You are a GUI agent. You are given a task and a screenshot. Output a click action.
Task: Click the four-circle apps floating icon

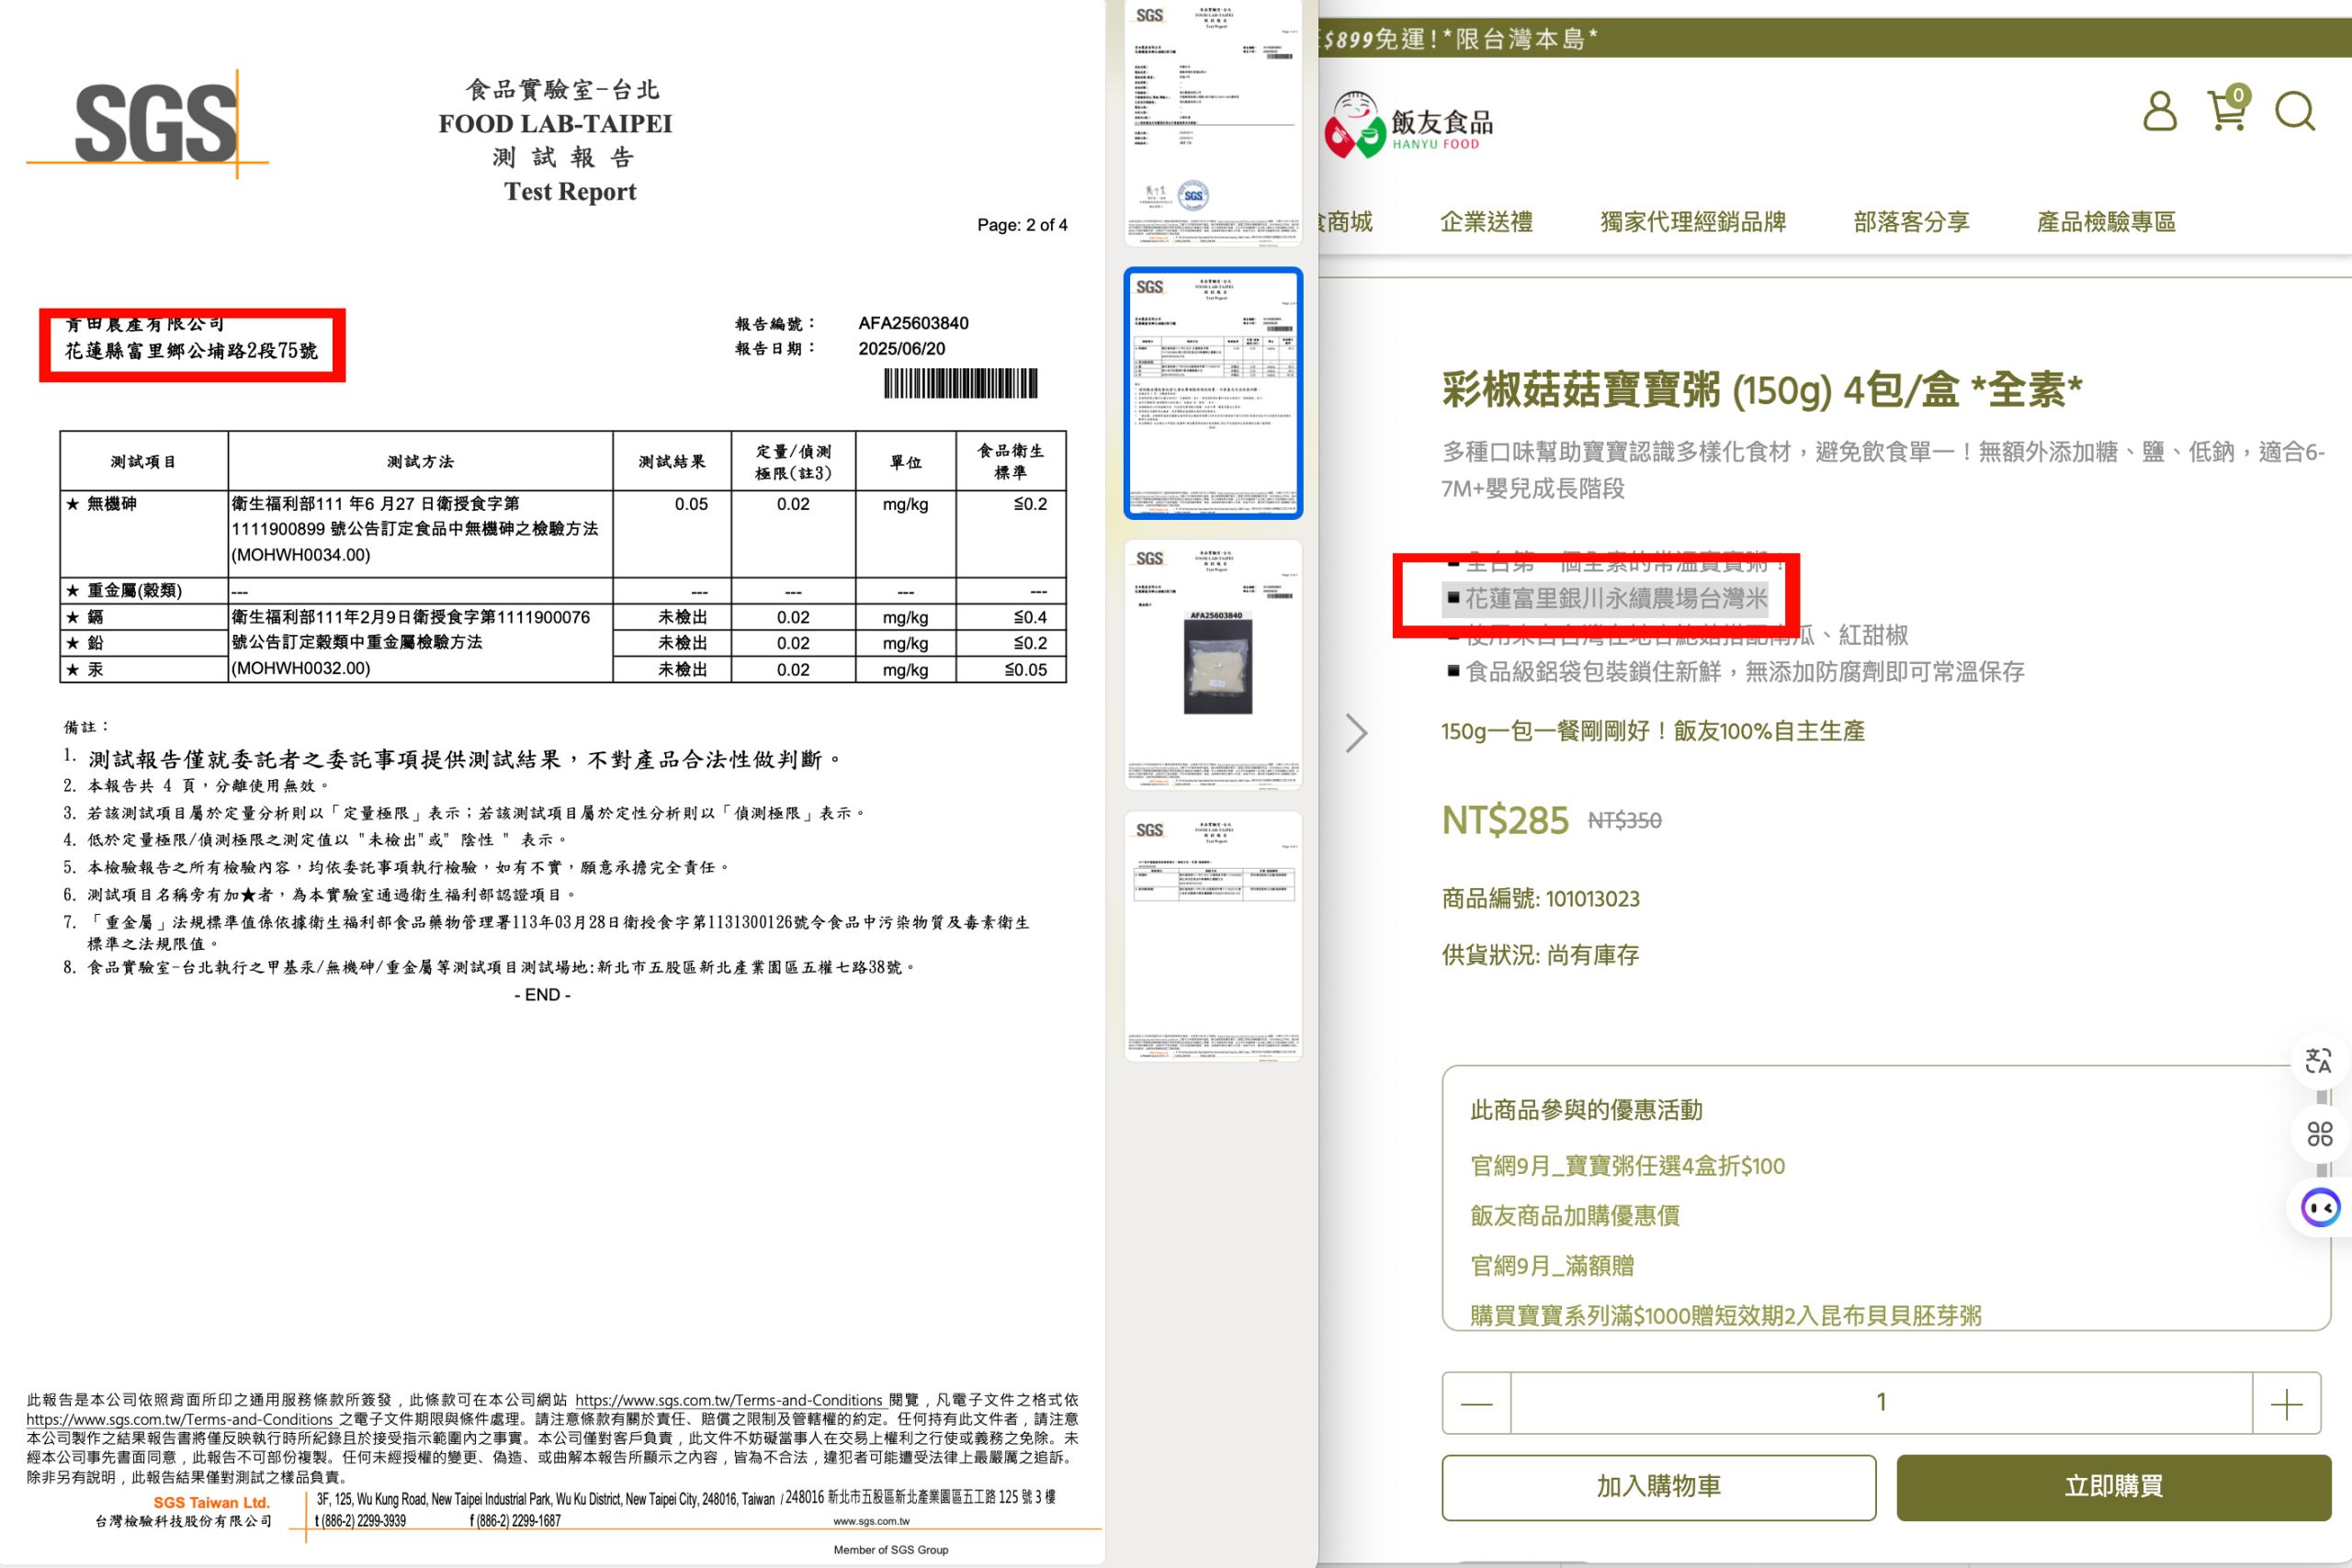2319,1134
